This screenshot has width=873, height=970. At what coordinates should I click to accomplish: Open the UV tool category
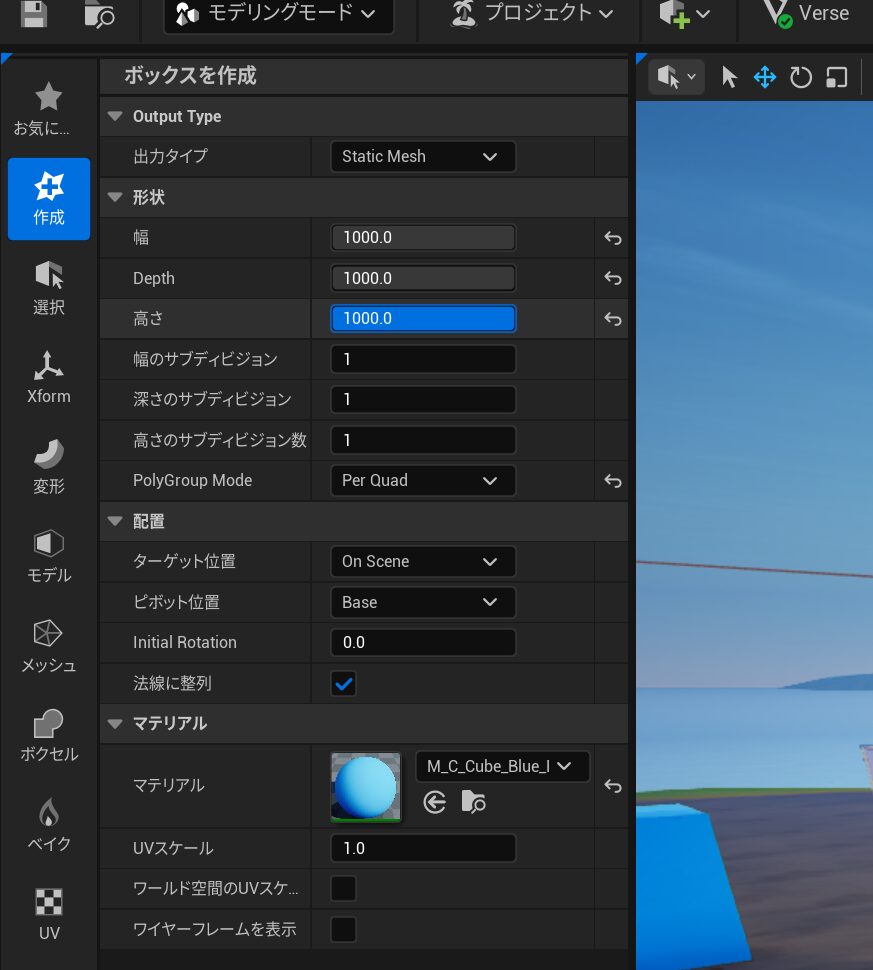[x=48, y=913]
